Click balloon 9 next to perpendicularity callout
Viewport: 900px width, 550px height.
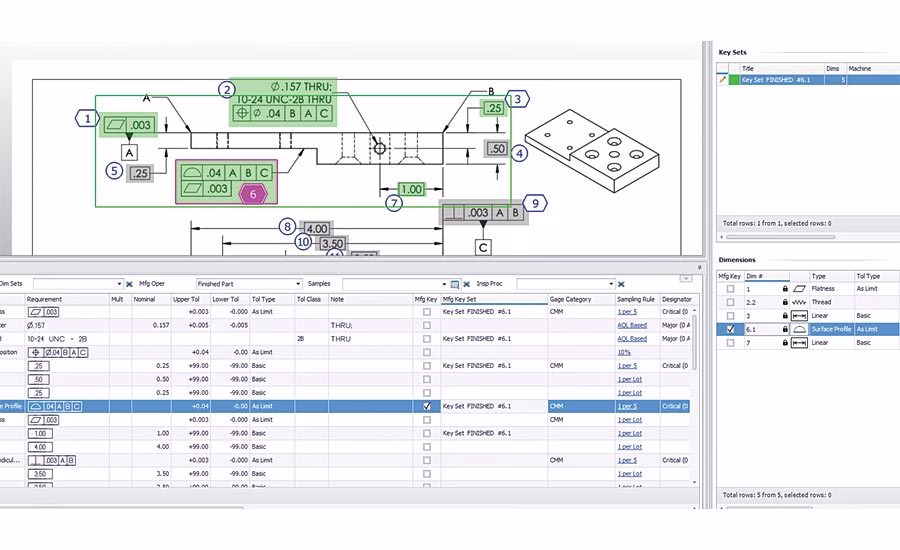pos(536,203)
